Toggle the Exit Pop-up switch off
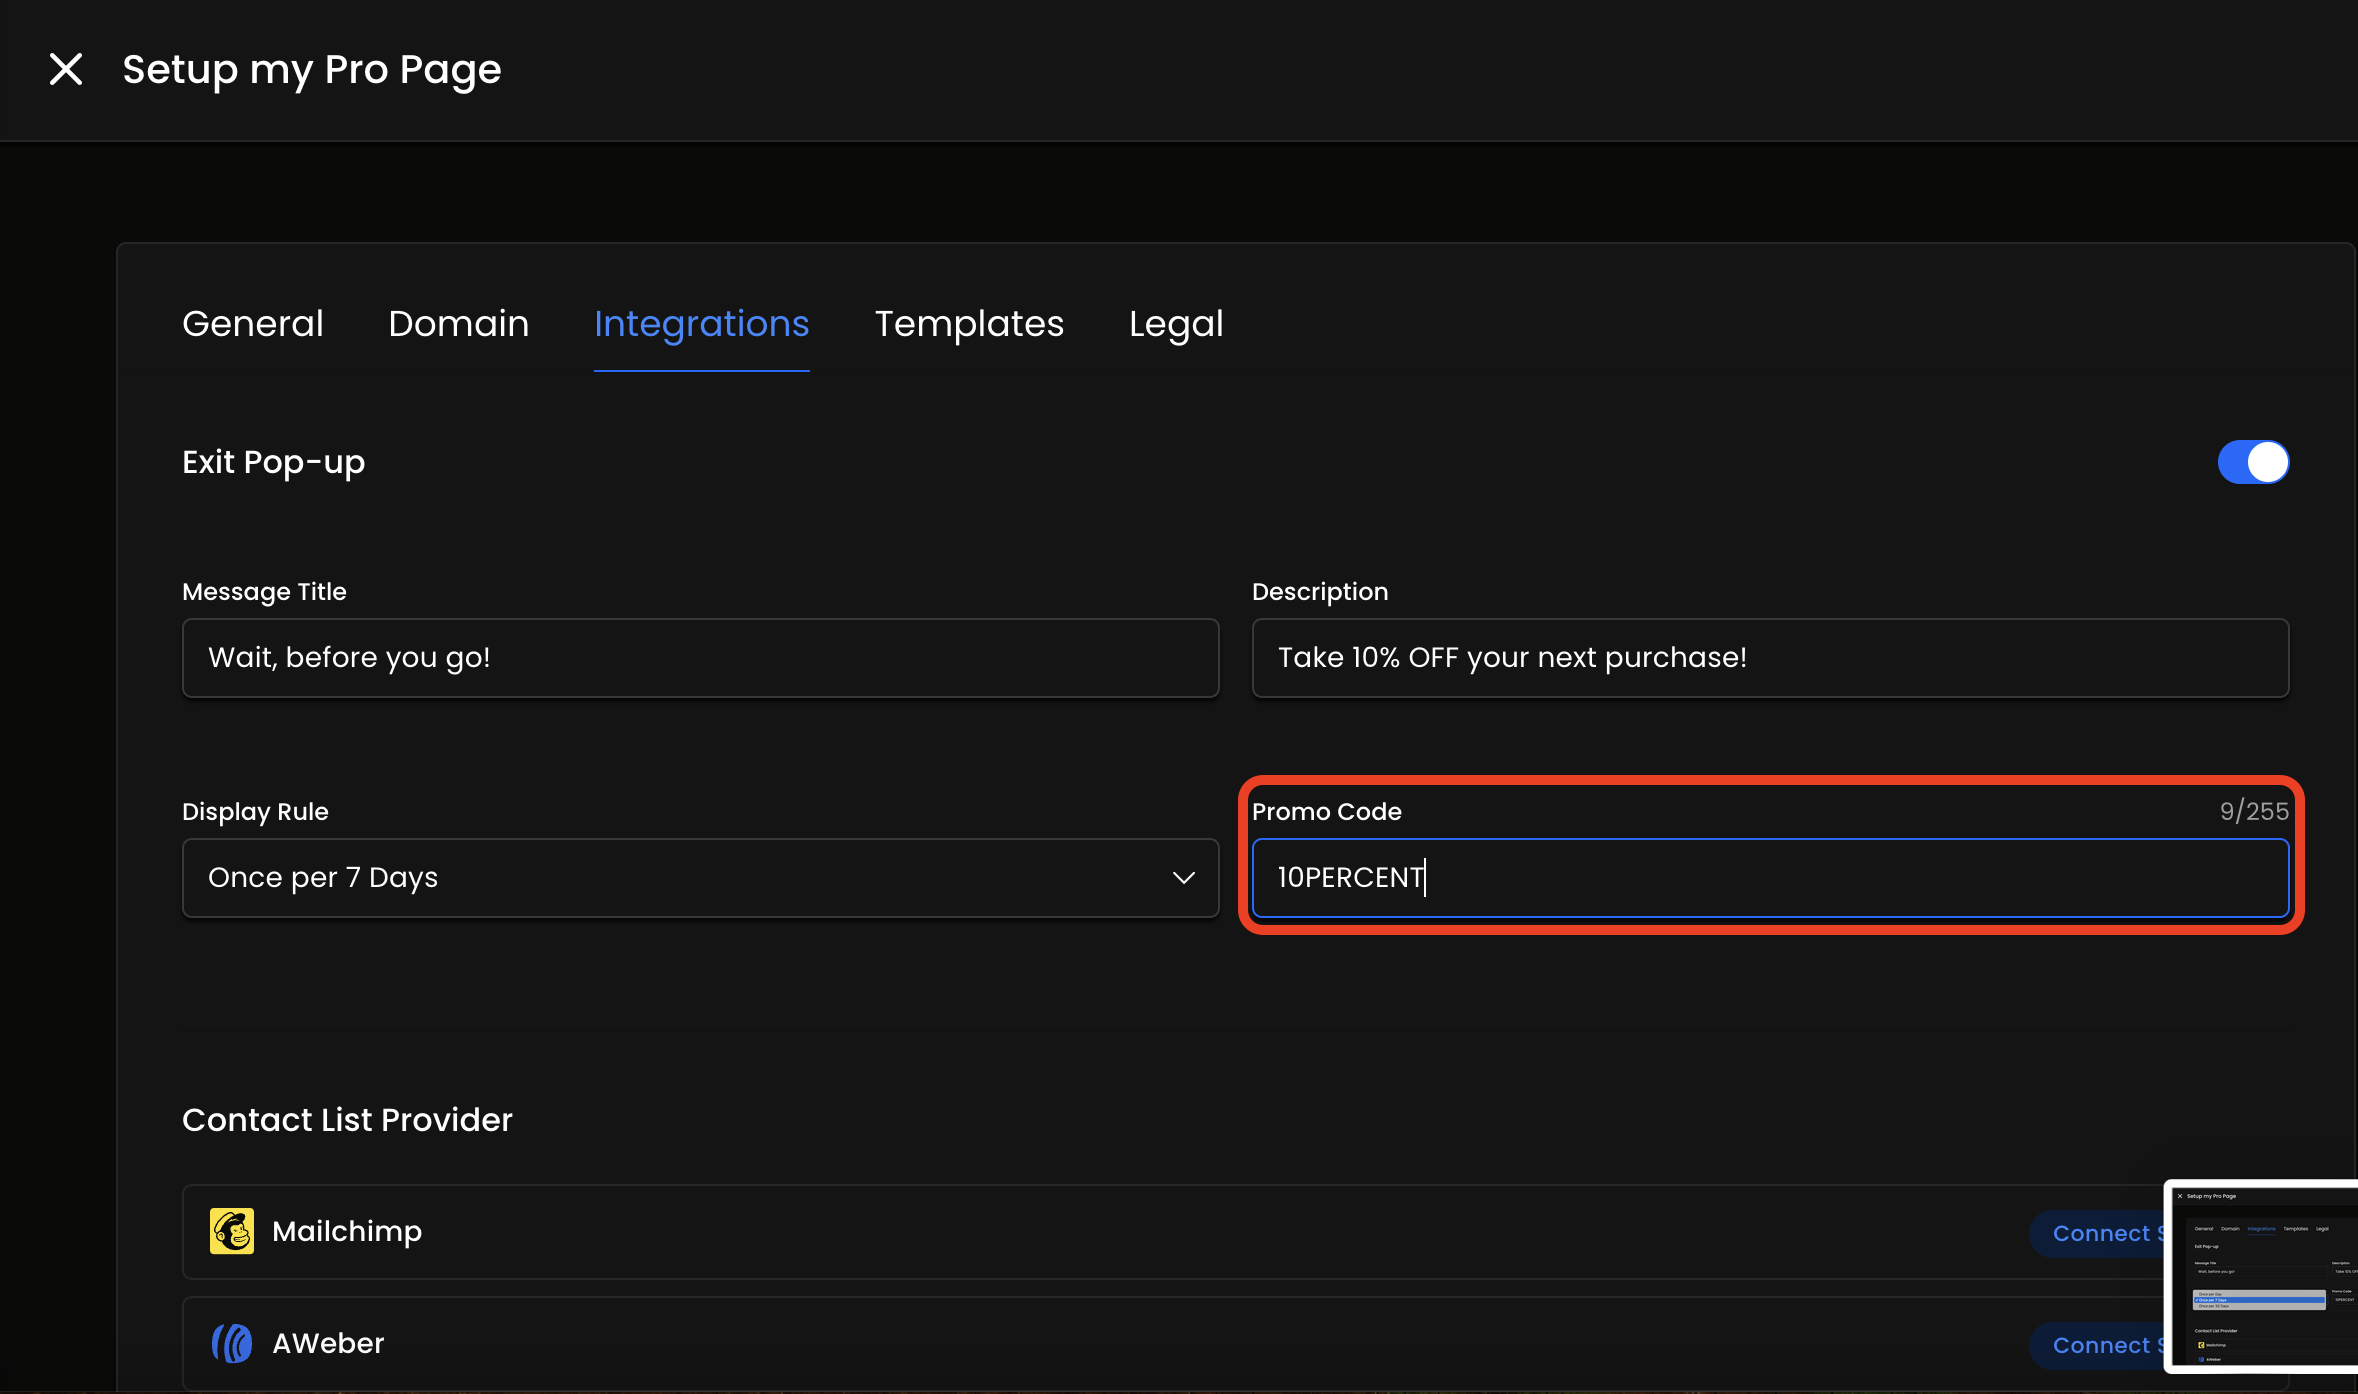The width and height of the screenshot is (2358, 1394). click(x=2253, y=462)
